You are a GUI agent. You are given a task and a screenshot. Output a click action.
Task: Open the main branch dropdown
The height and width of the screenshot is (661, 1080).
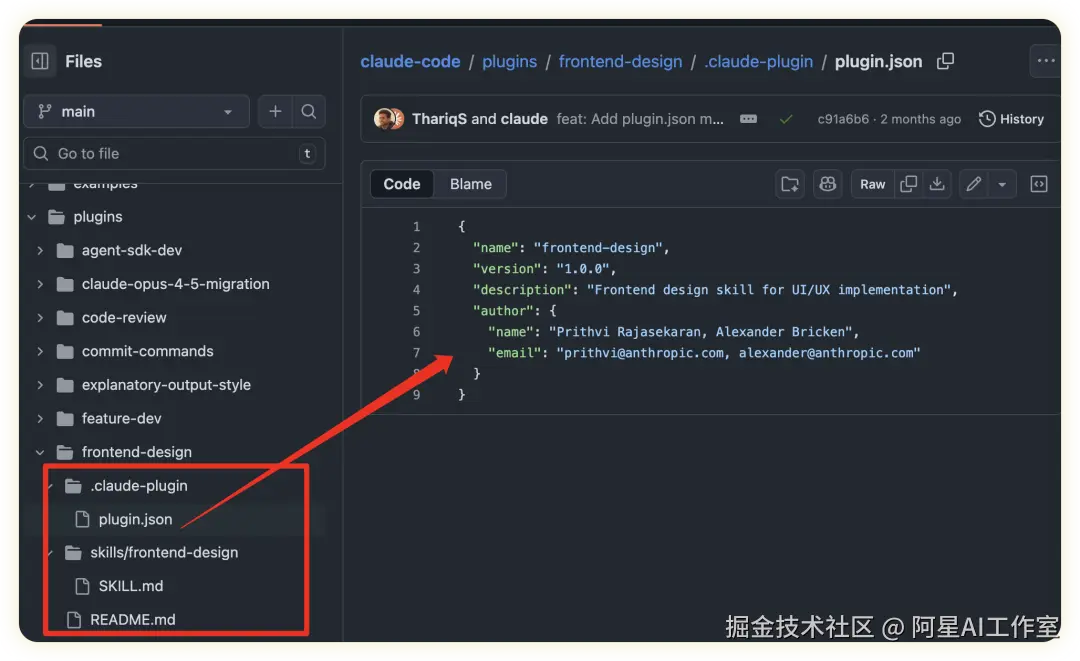click(x=136, y=112)
